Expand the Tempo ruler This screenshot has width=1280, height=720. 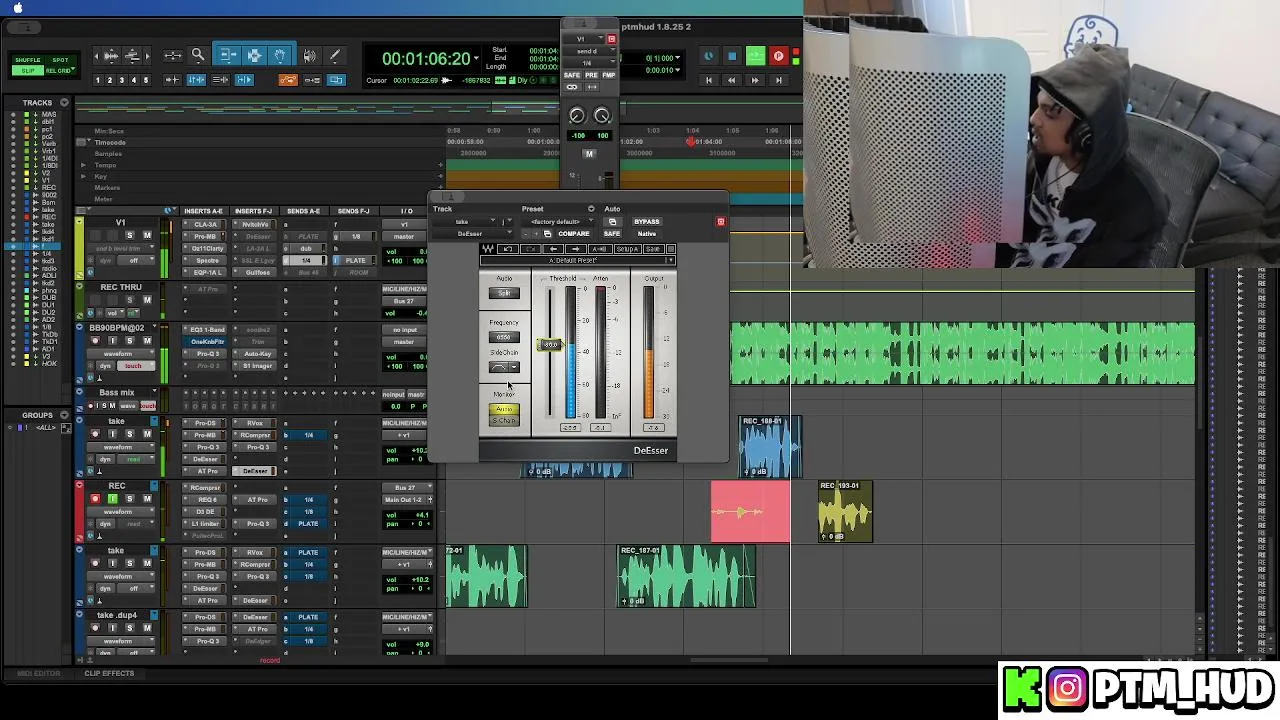click(84, 165)
